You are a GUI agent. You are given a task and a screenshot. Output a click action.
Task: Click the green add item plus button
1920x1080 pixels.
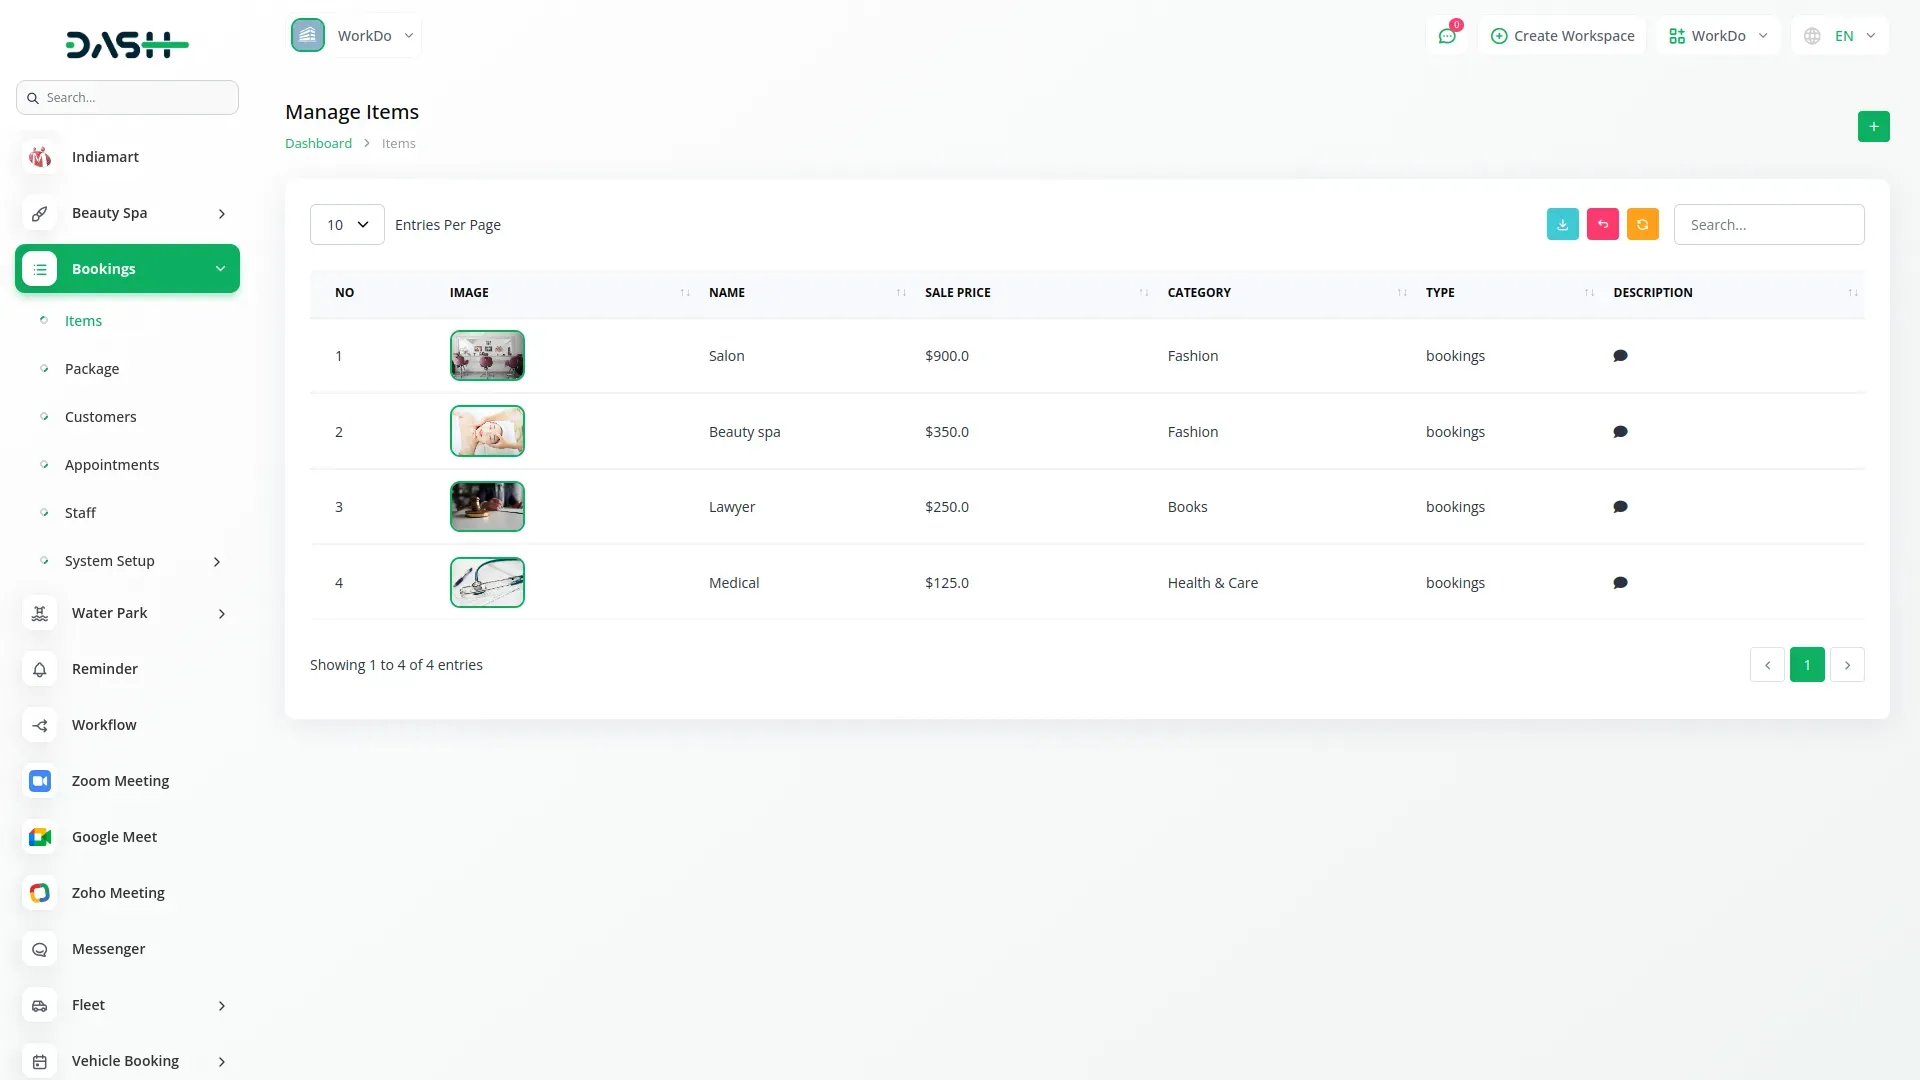pos(1873,126)
